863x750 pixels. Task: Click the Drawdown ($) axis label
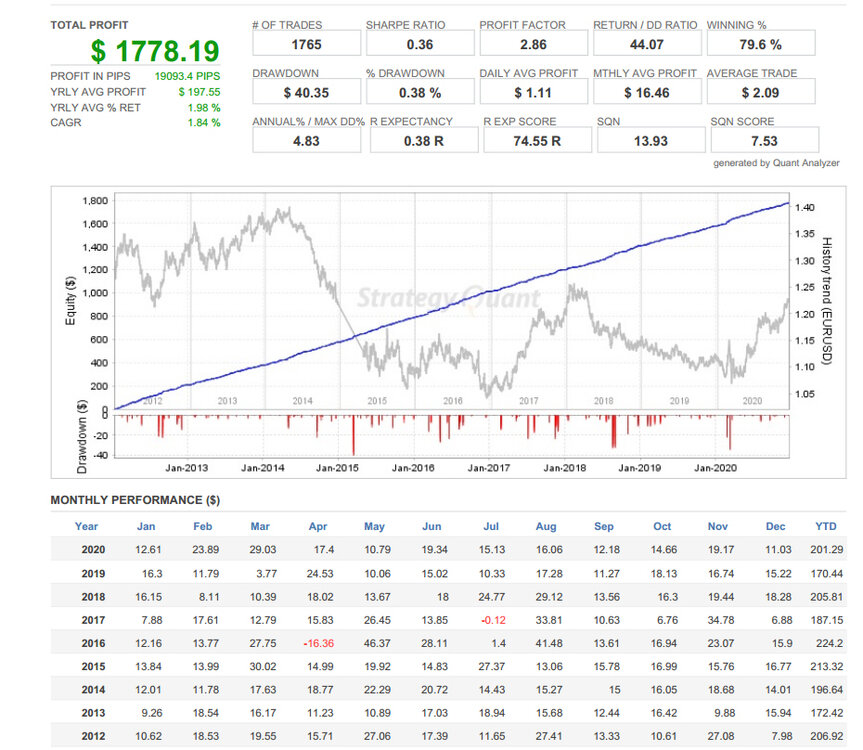tap(82, 437)
